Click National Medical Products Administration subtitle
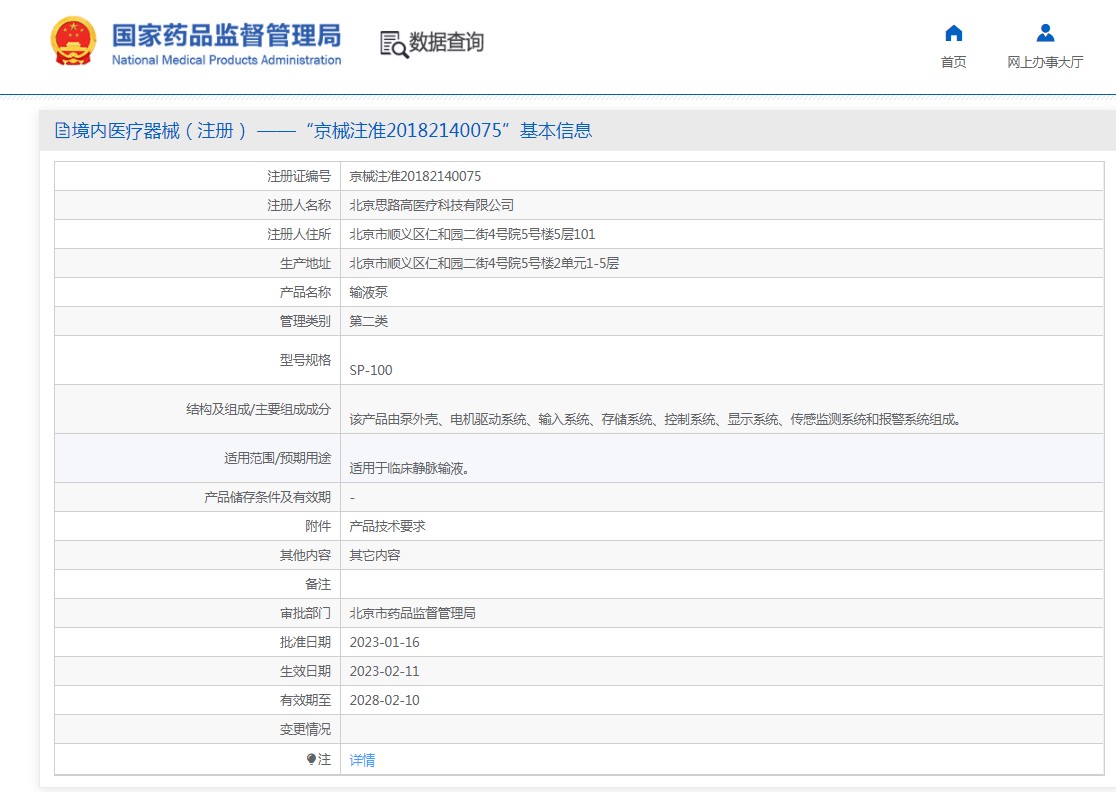The image size is (1116, 792). coord(226,60)
